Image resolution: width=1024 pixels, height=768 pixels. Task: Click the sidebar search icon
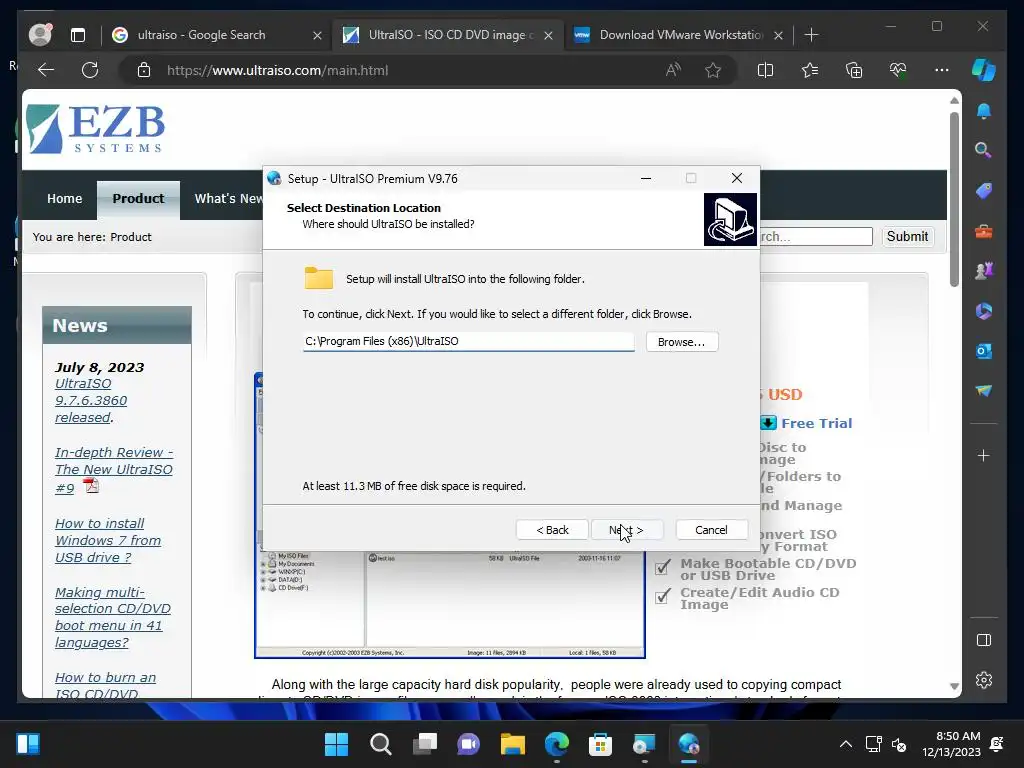coord(984,150)
